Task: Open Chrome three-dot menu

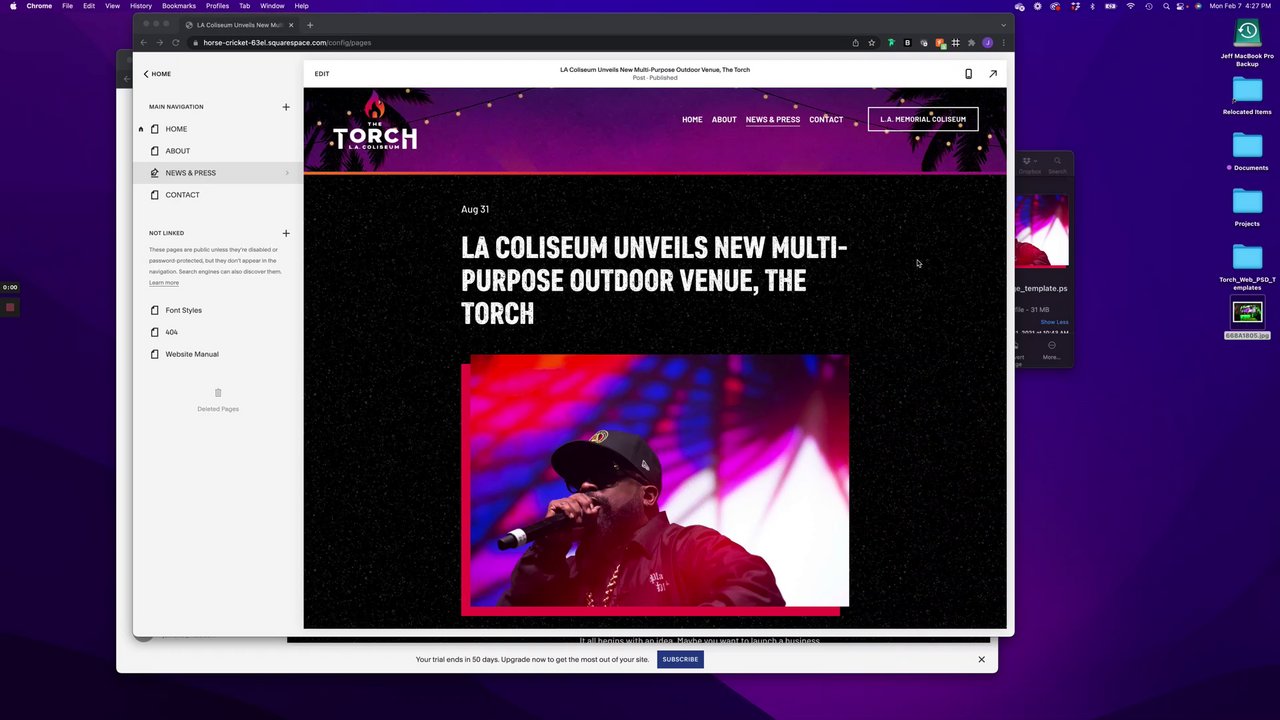Action: 1003,43
